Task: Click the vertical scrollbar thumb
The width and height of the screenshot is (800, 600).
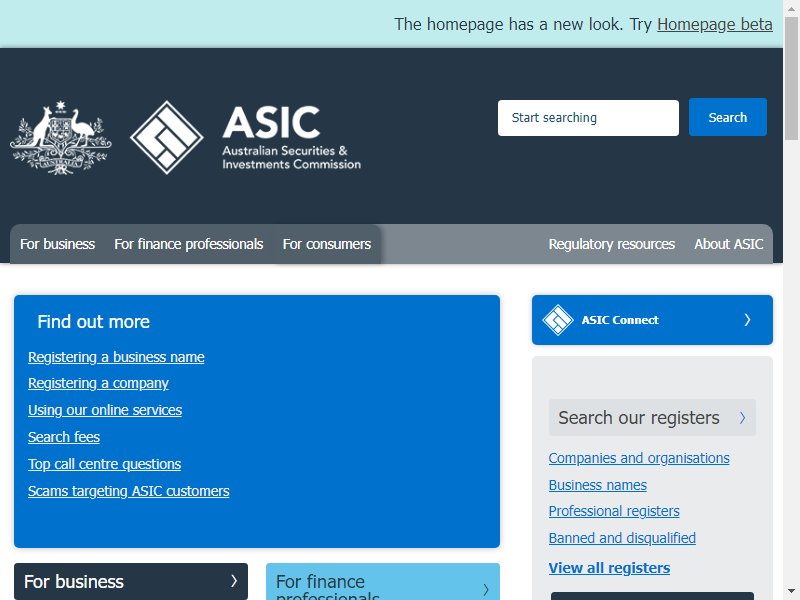Action: coord(791,78)
